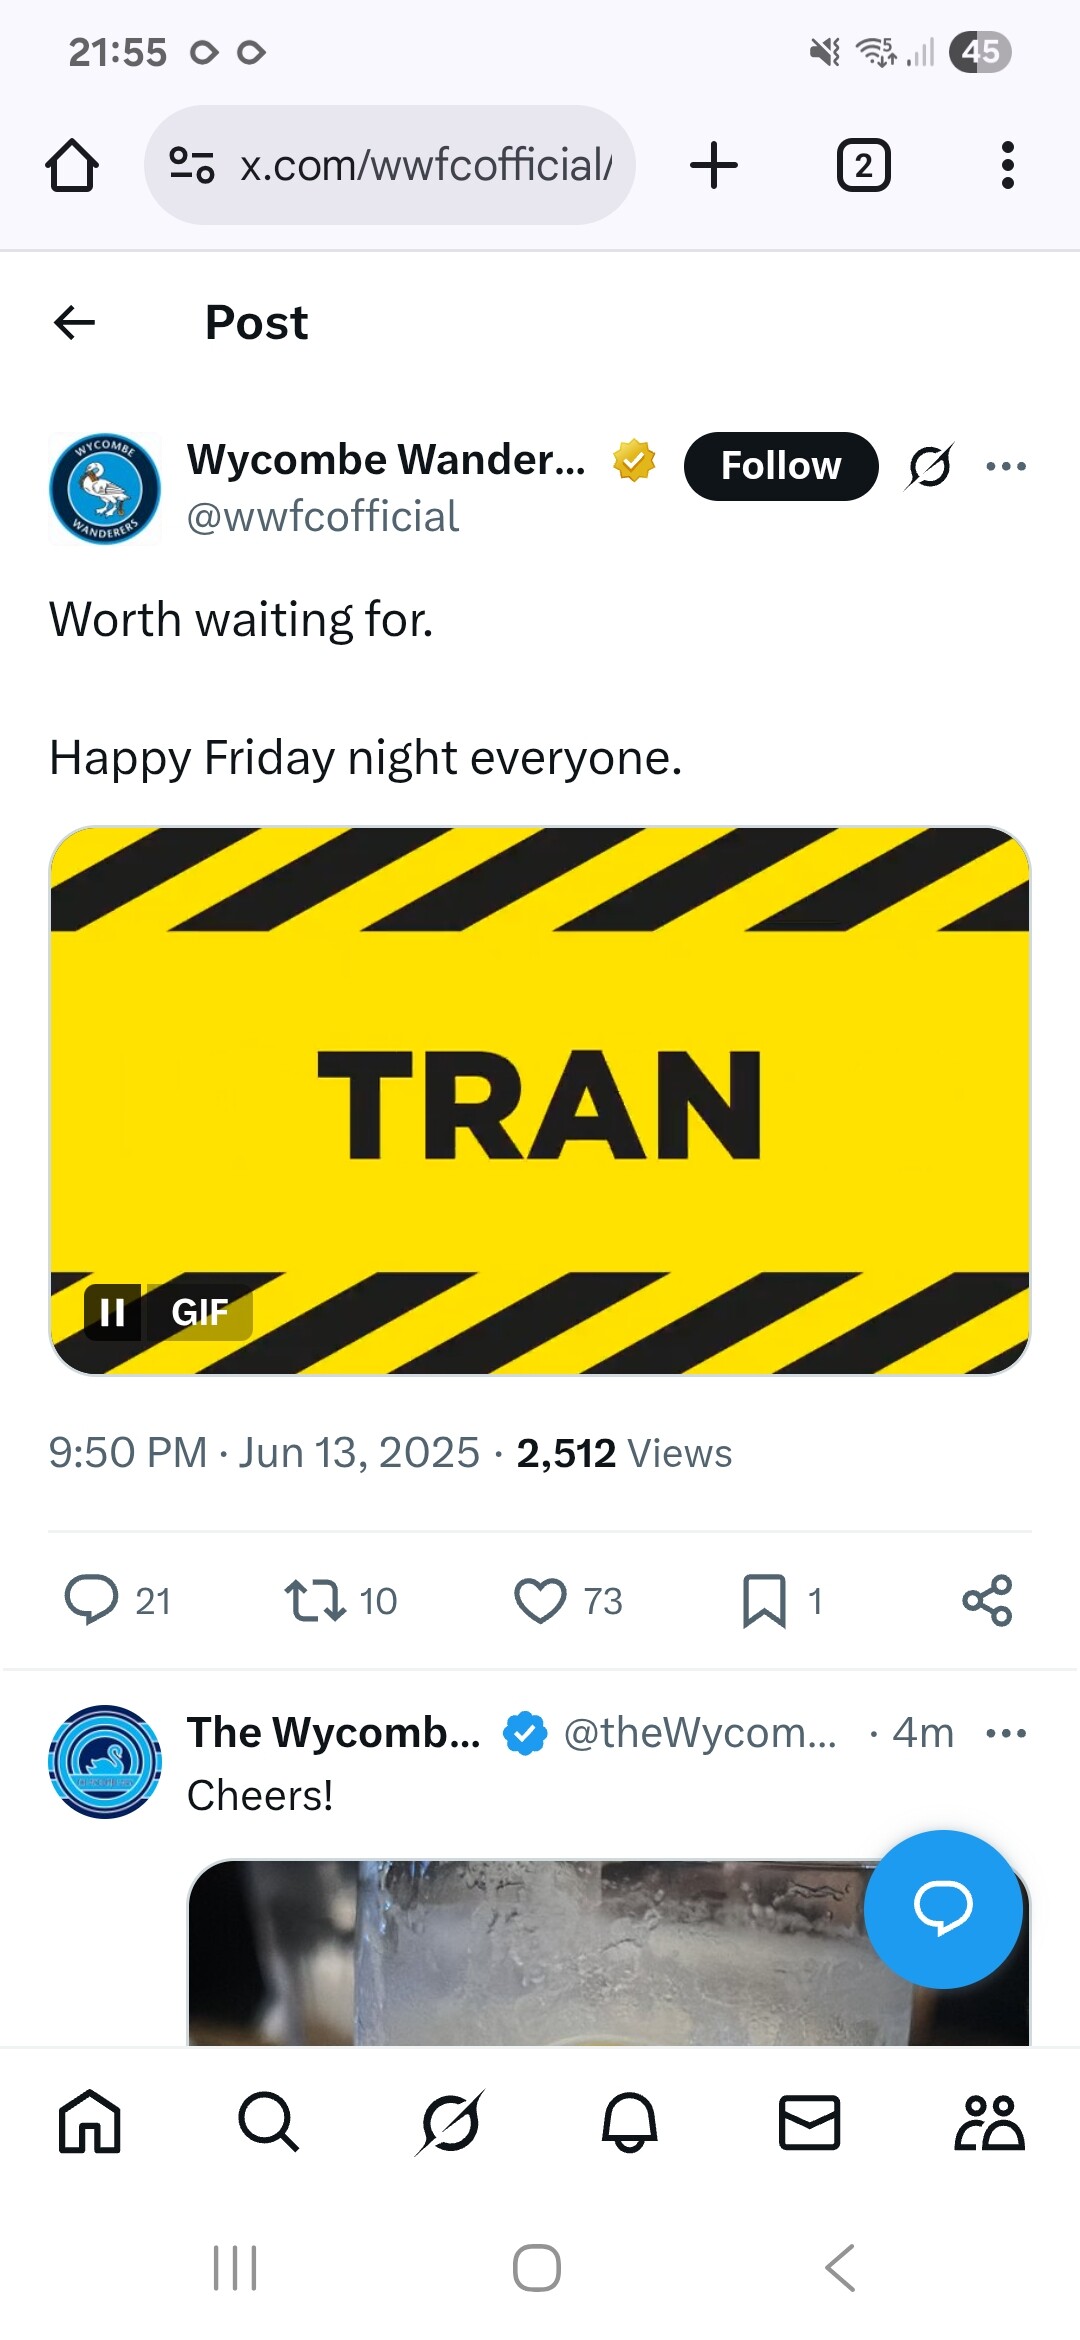Tap the browser home icon
Viewport: 1080px width, 2340px height.
(72, 165)
